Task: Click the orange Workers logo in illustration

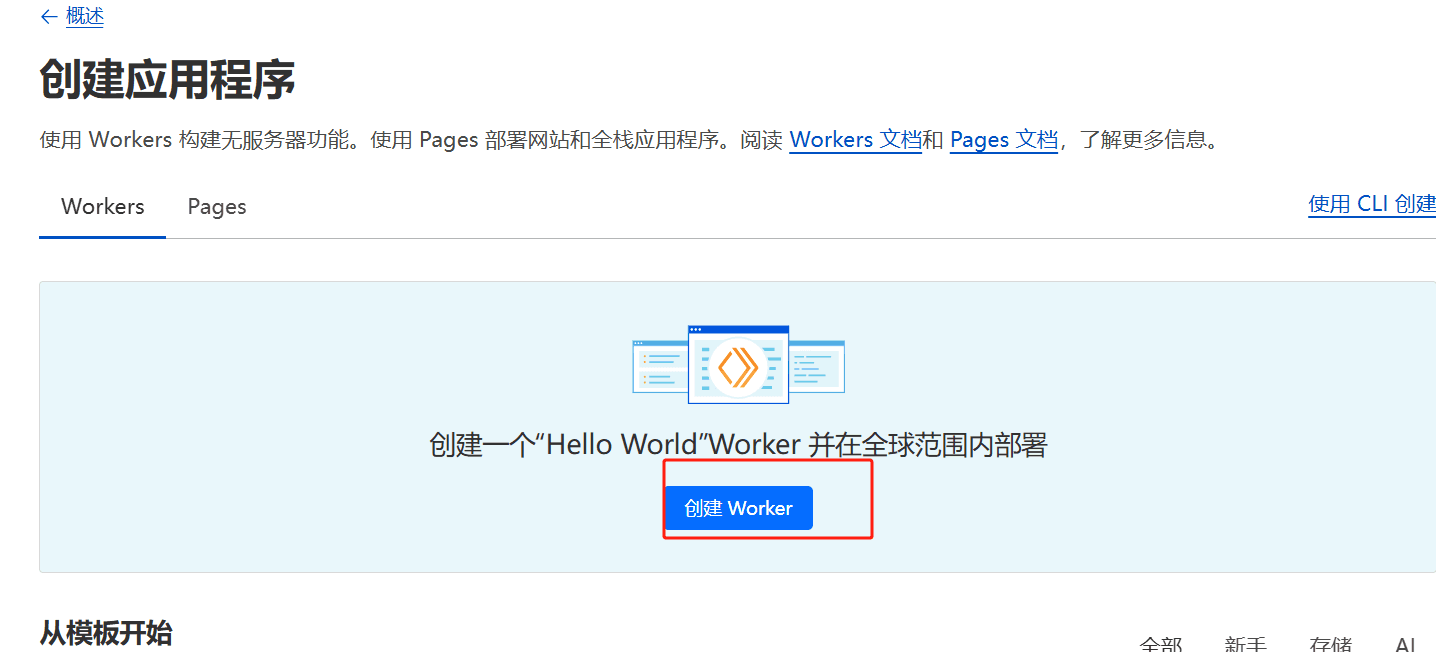Action: pos(738,368)
